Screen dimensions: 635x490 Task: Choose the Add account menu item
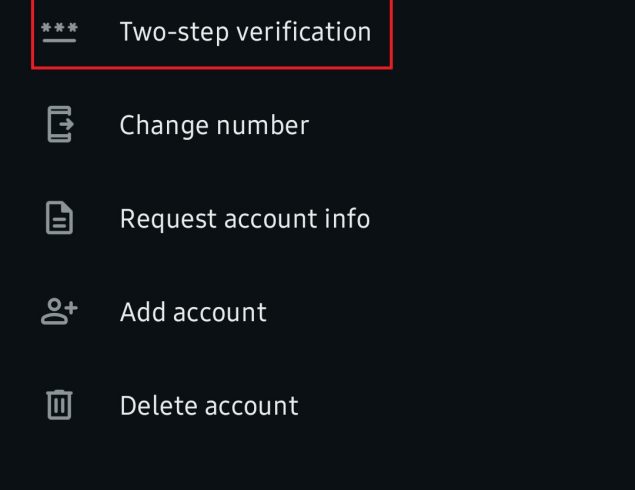[x=318, y=312]
